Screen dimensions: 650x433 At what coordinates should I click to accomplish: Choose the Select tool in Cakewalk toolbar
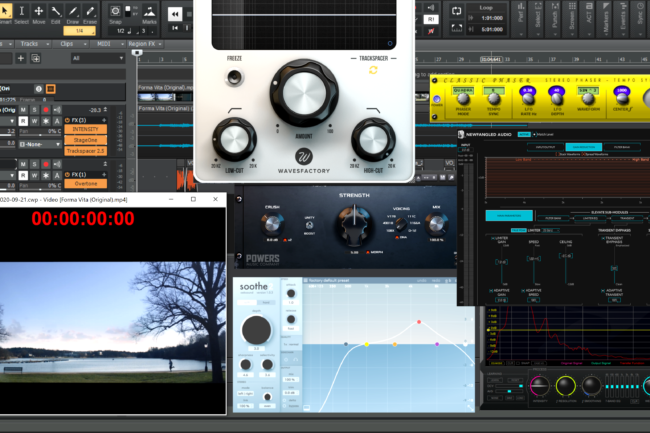click(22, 12)
